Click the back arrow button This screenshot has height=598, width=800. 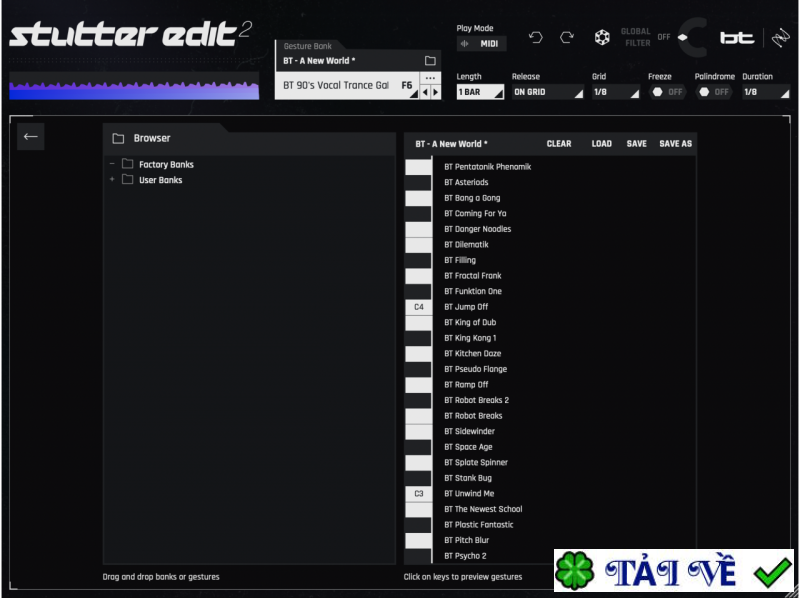click(31, 136)
